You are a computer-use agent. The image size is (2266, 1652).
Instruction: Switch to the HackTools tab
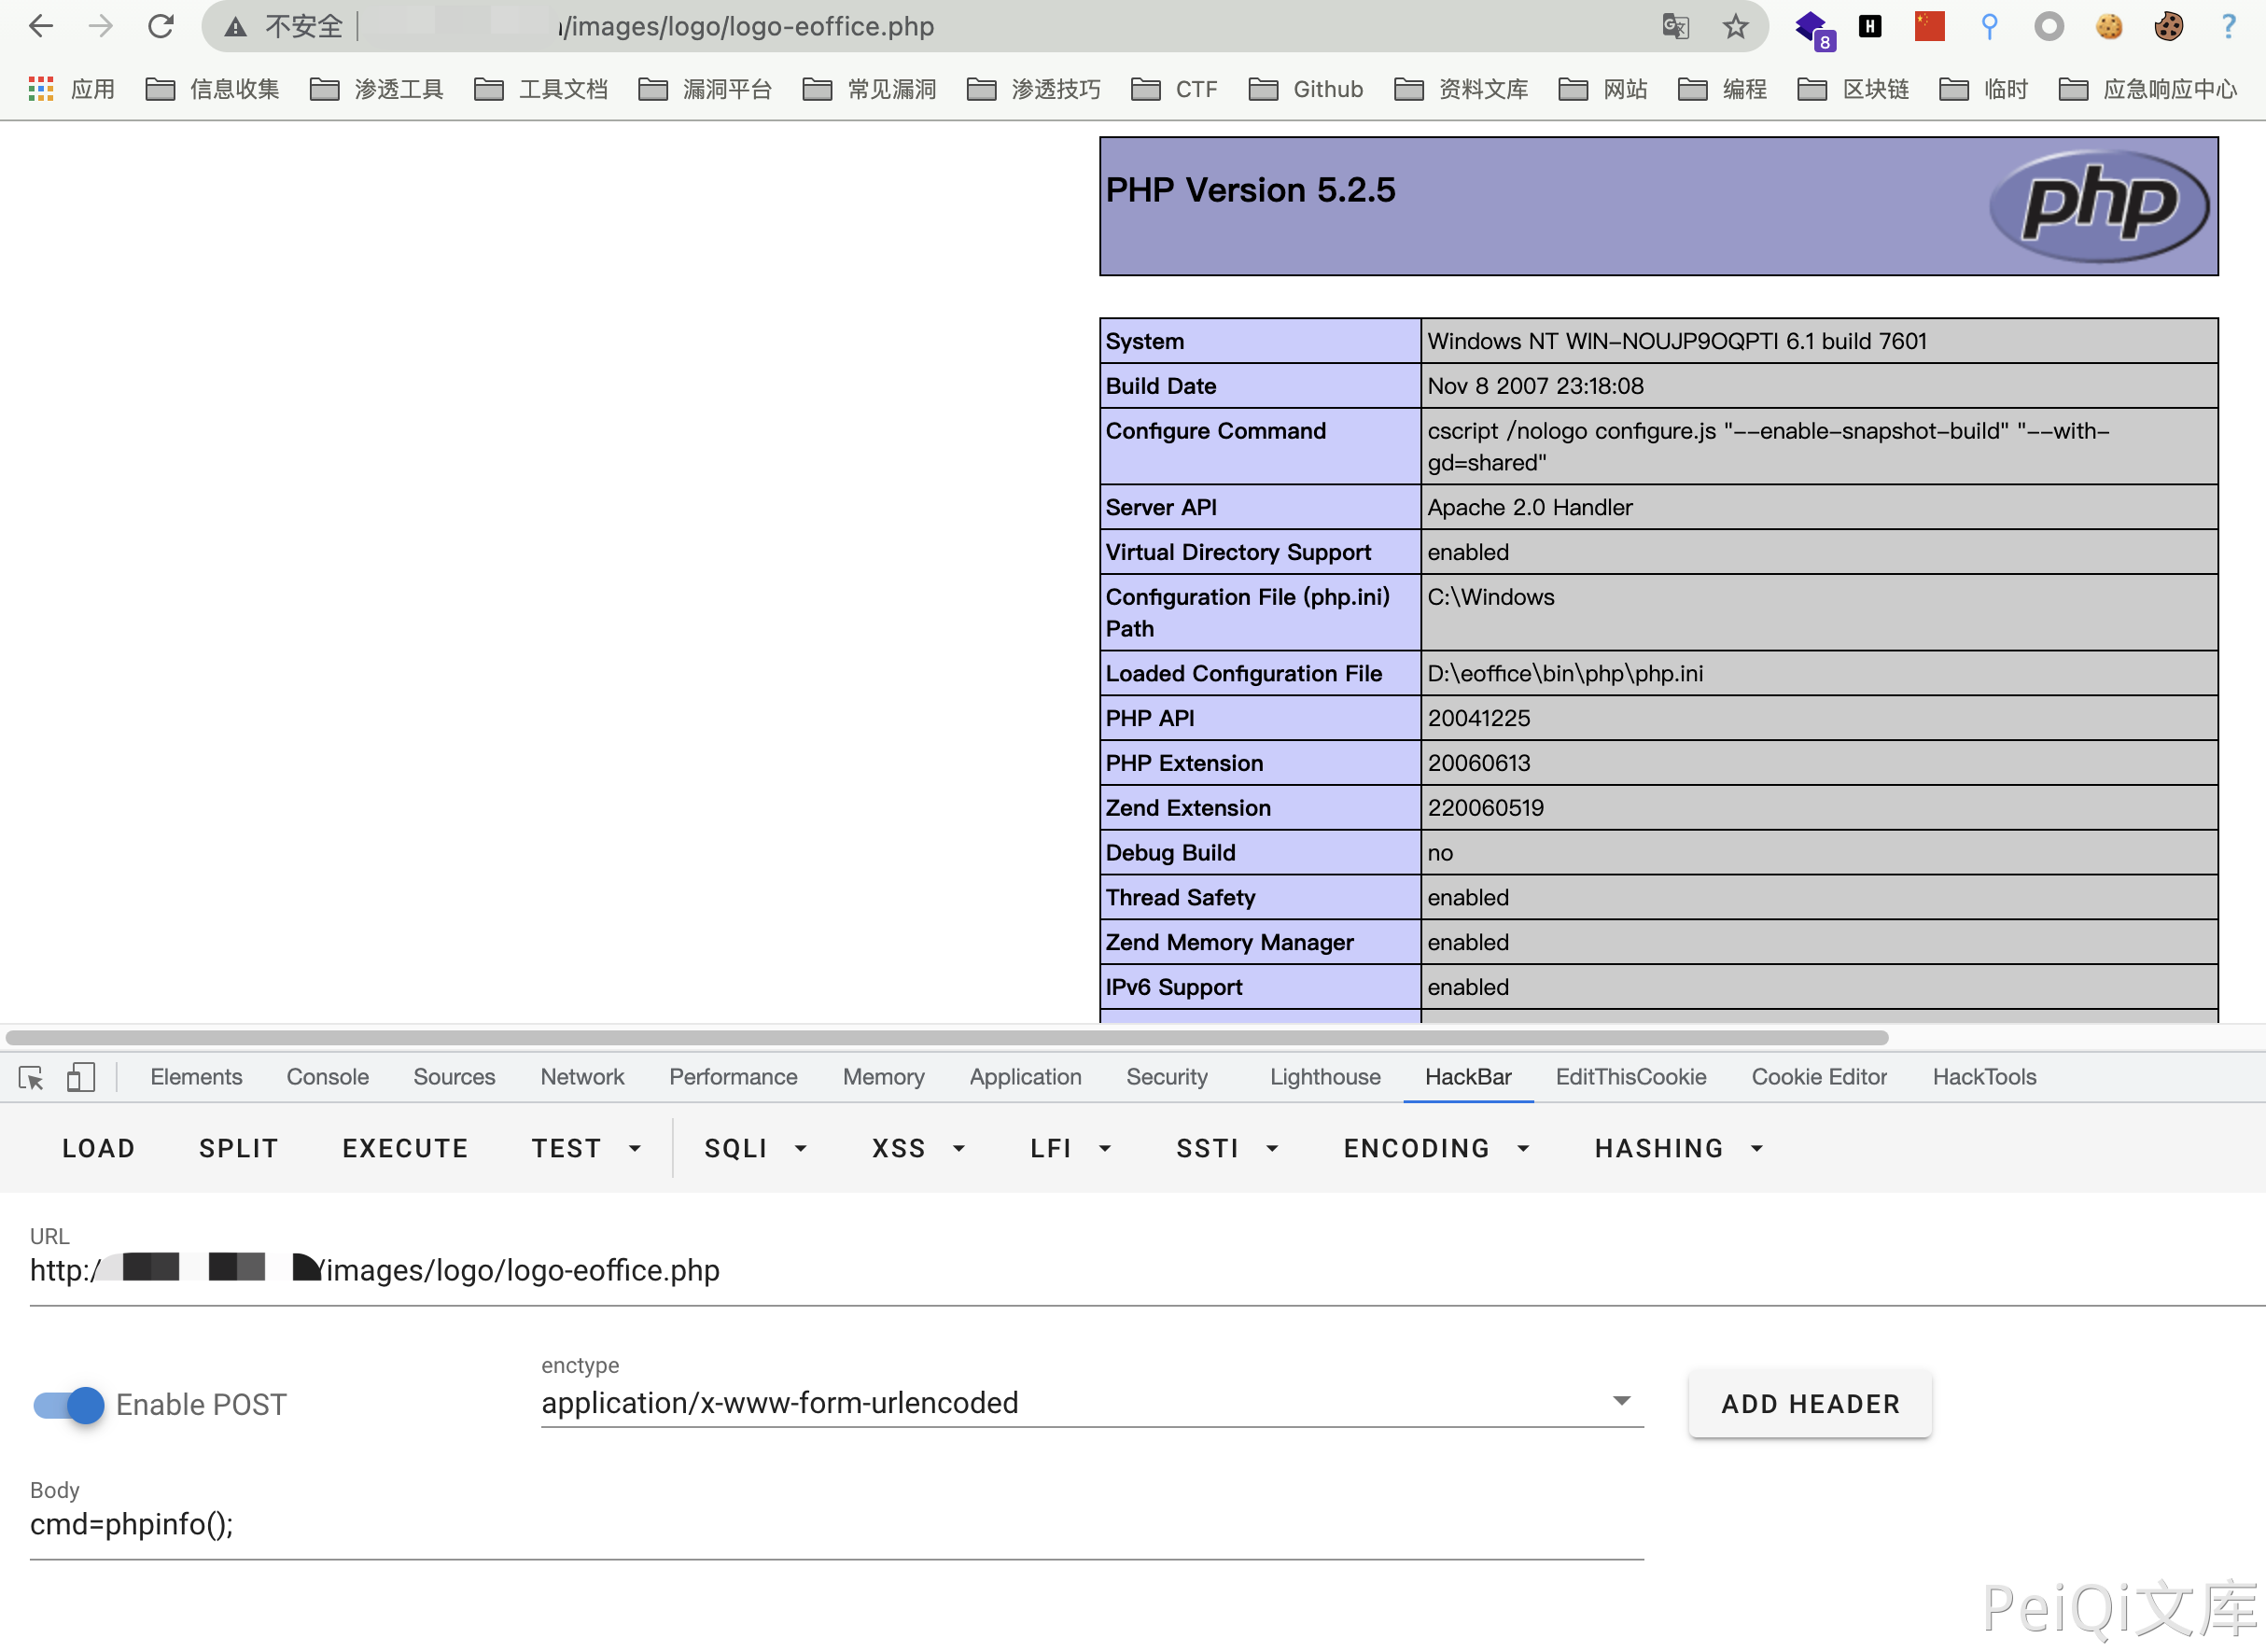pyautogui.click(x=1983, y=1077)
